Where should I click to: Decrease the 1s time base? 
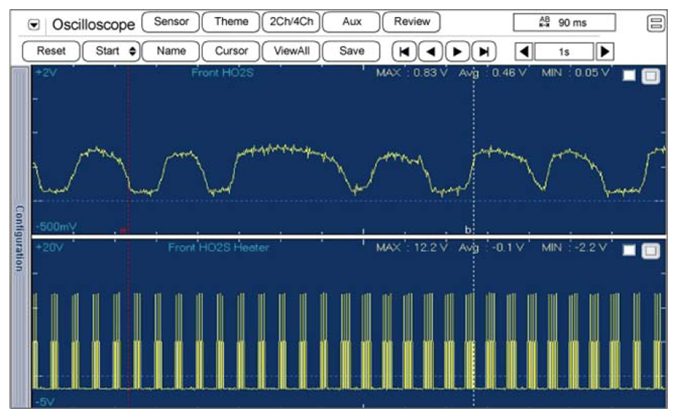pyautogui.click(x=523, y=50)
